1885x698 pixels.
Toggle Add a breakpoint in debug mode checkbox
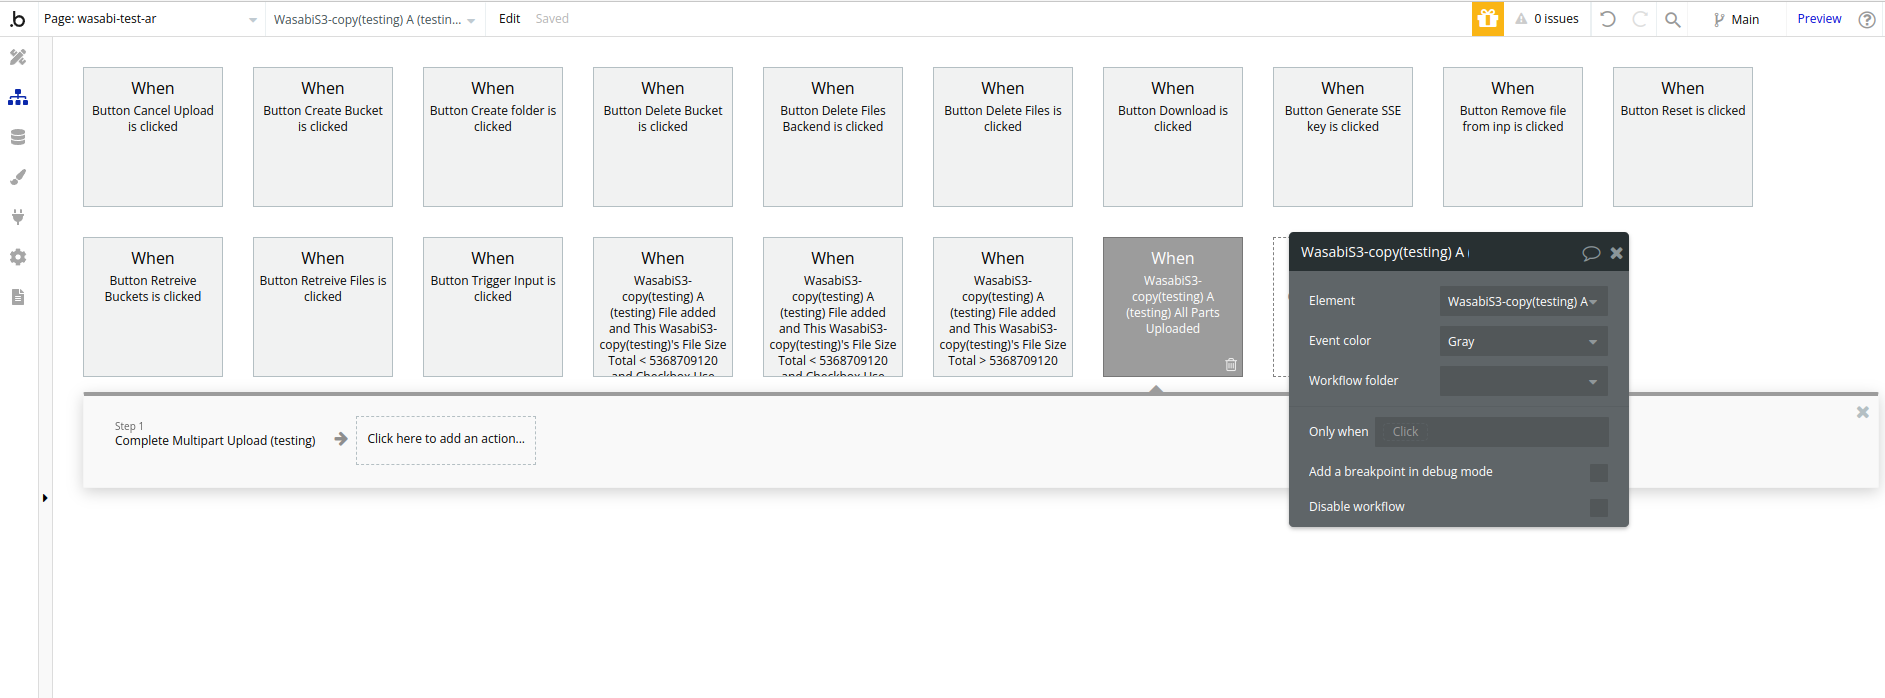point(1599,473)
